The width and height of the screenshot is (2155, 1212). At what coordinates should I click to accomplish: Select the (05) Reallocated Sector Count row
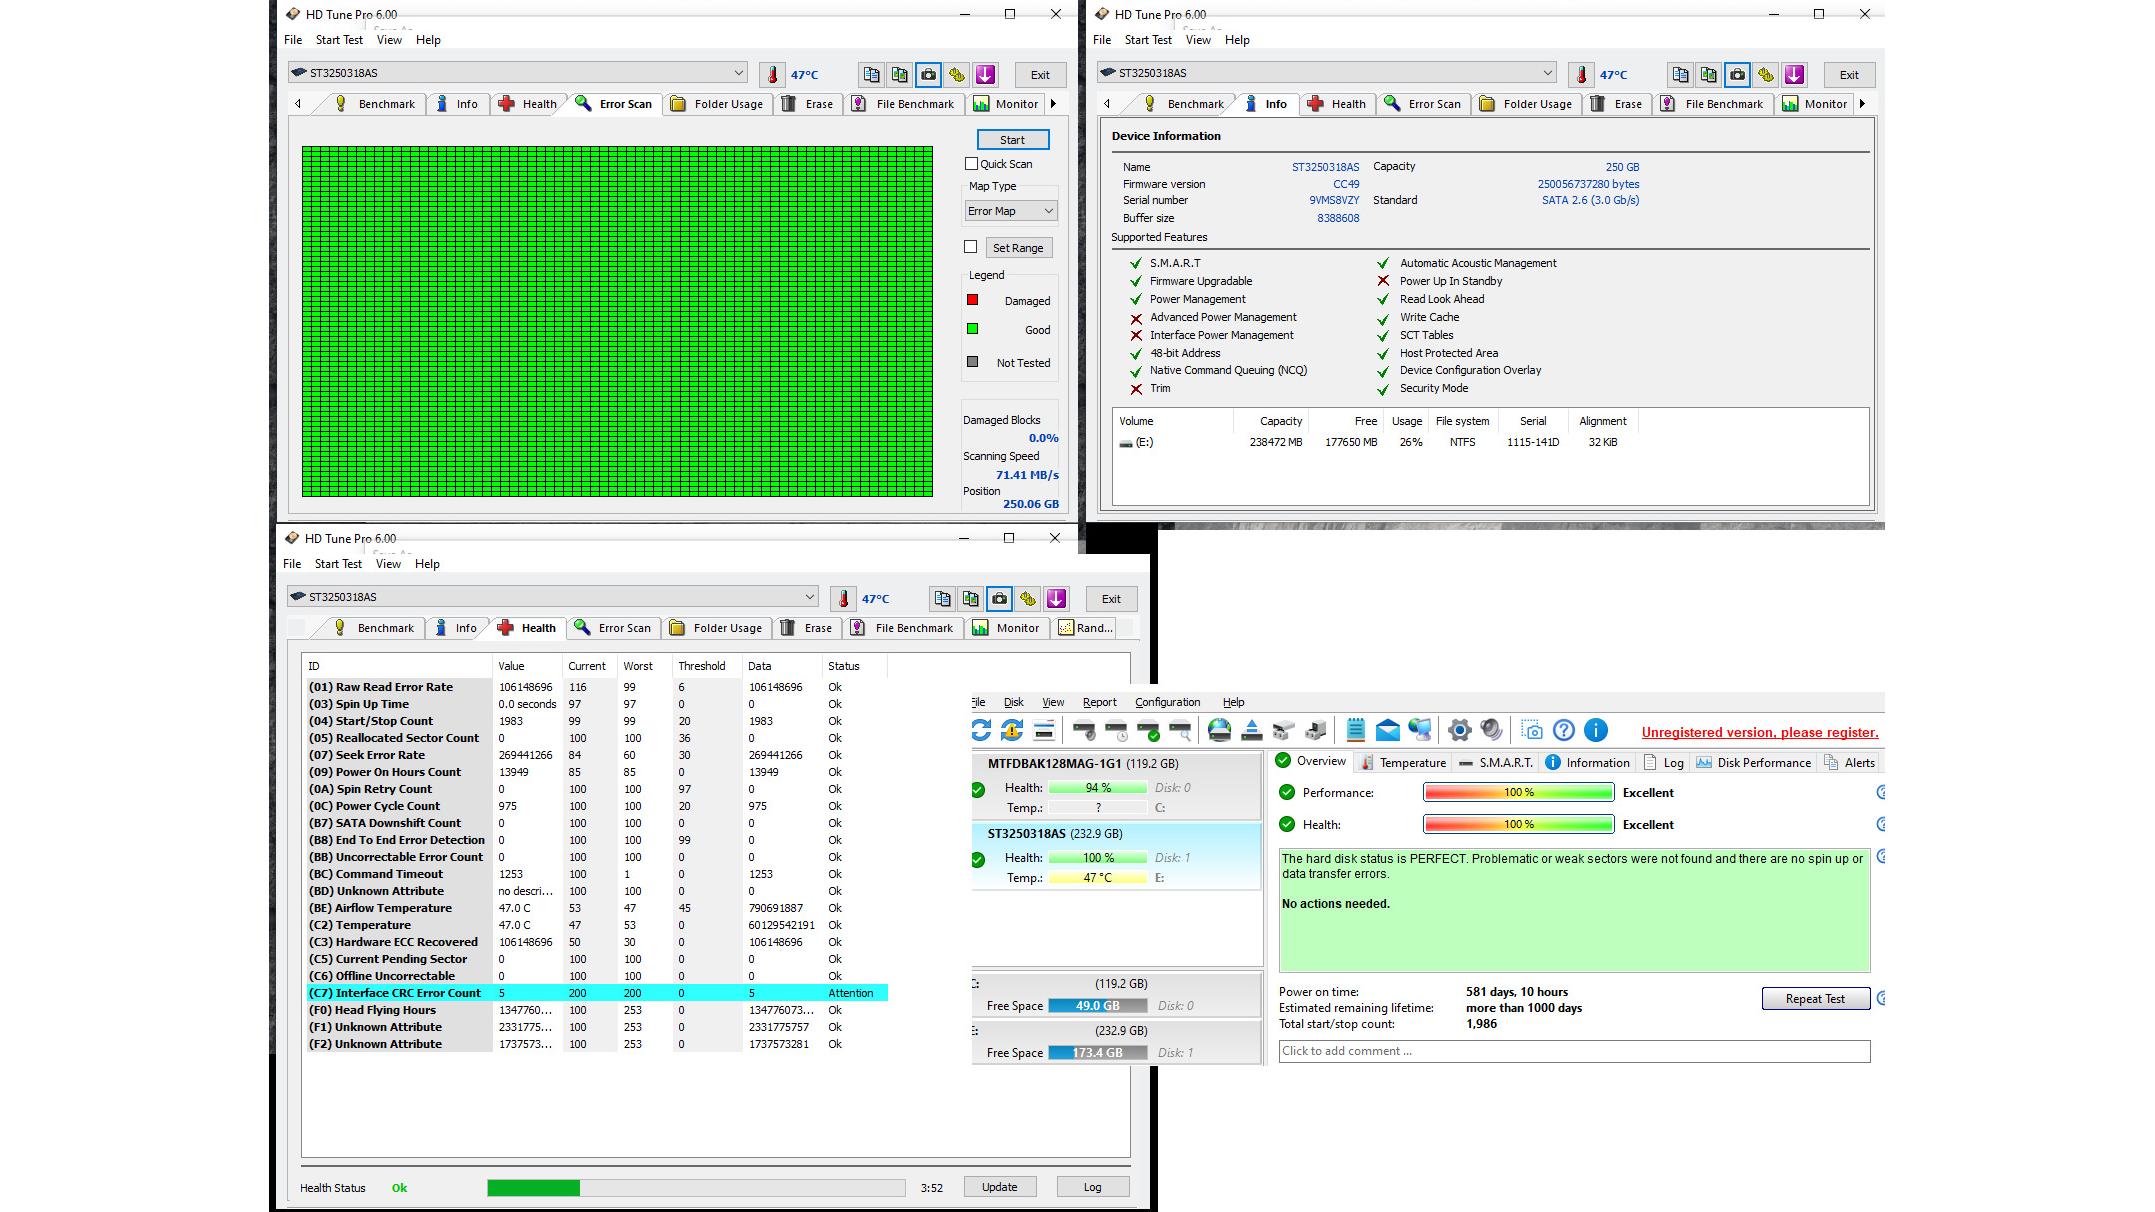tap(597, 738)
